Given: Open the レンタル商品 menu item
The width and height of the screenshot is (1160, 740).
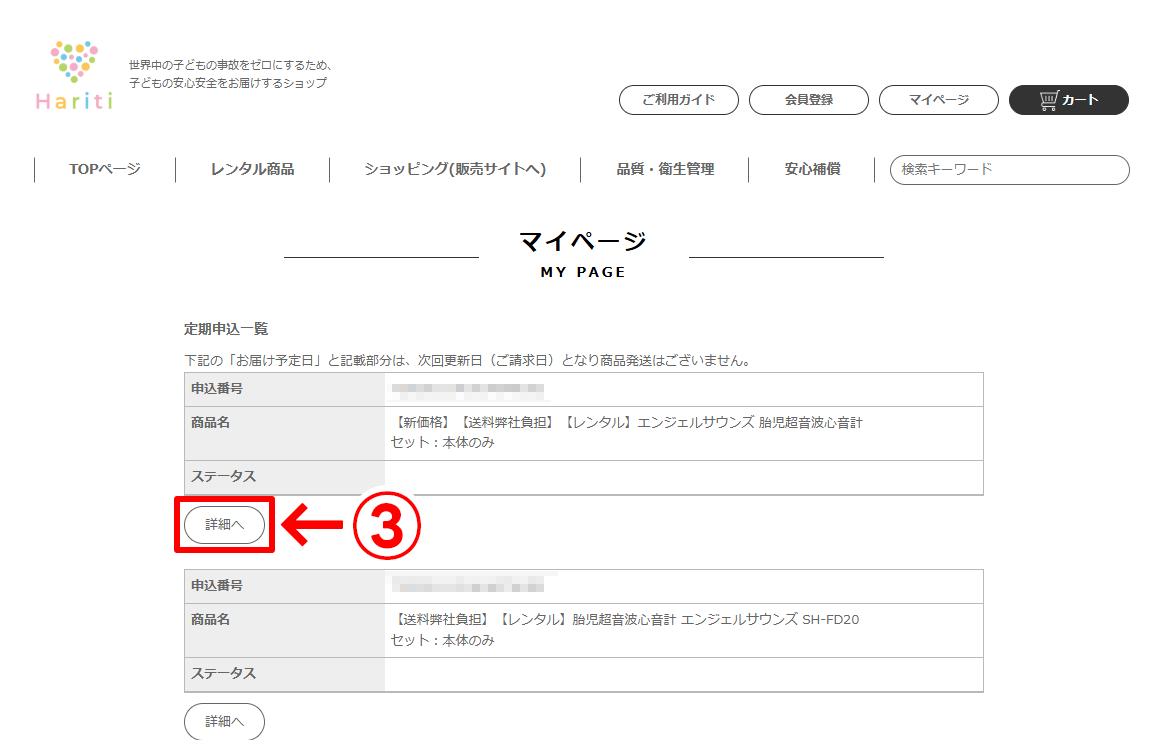Looking at the screenshot, I should click(252, 169).
